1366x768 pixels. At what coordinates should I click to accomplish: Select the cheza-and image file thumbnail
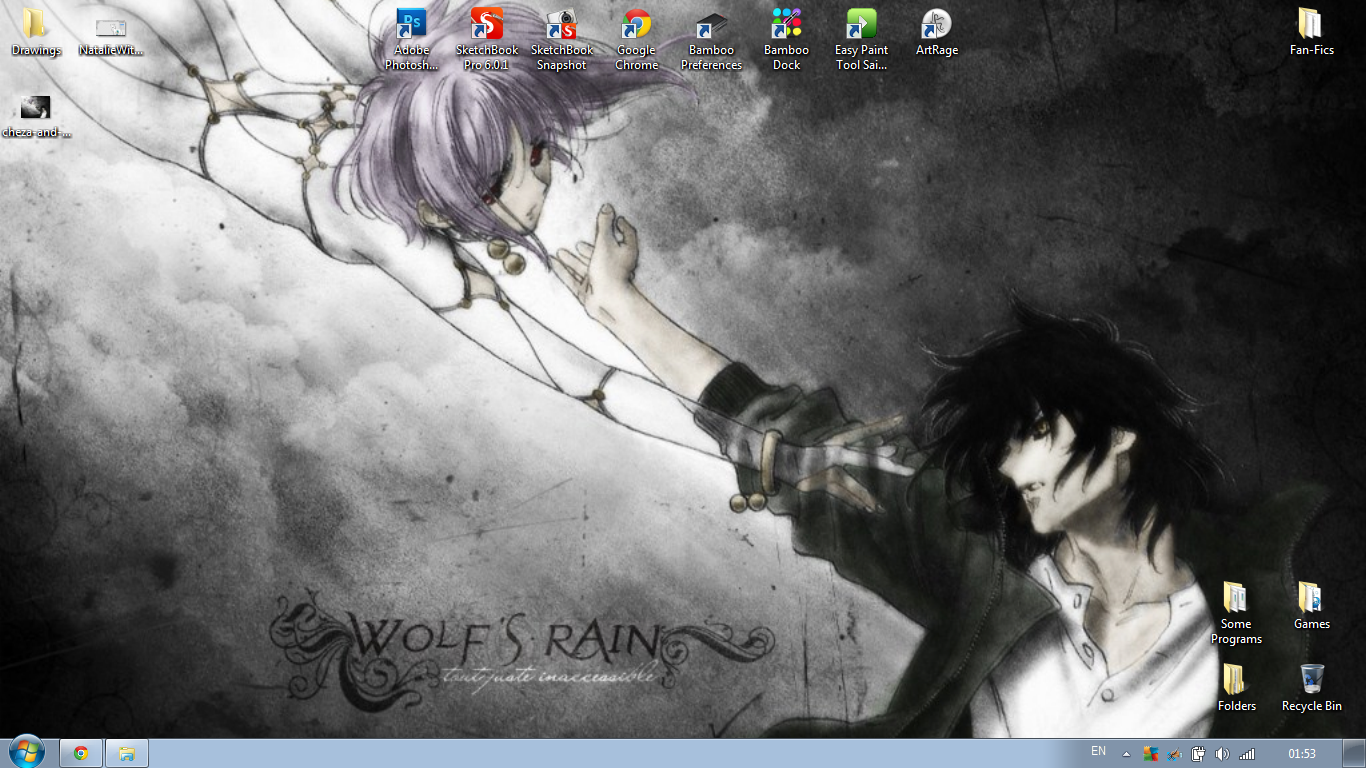point(36,108)
